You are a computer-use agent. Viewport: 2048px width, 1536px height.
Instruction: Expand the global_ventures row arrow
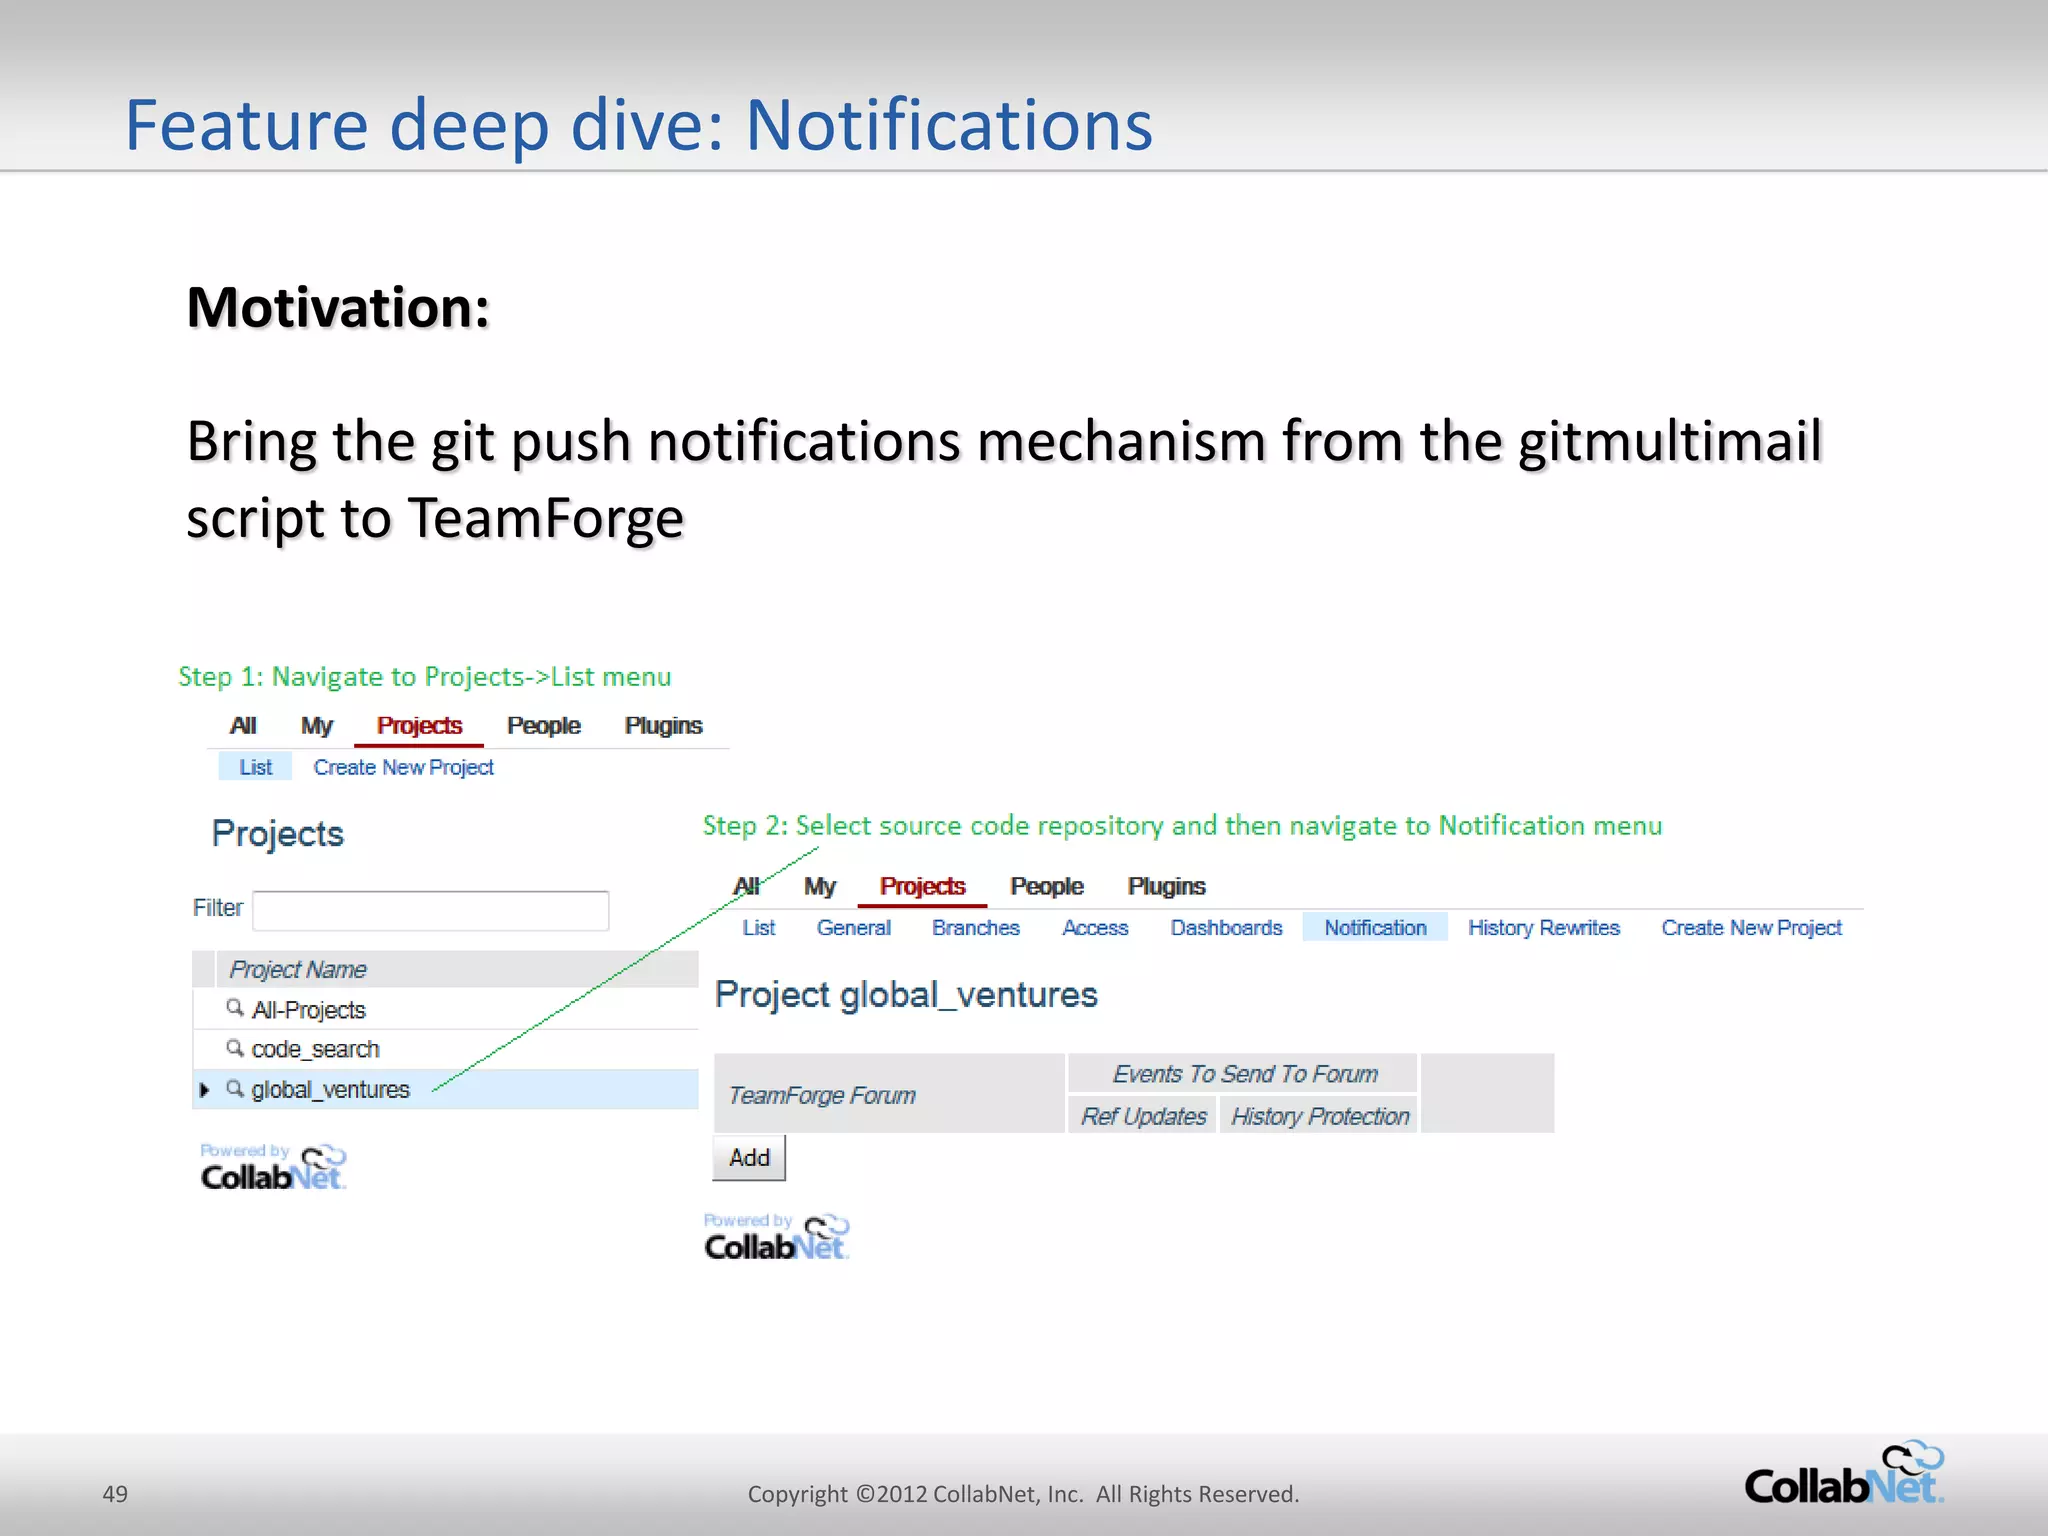coord(204,1089)
